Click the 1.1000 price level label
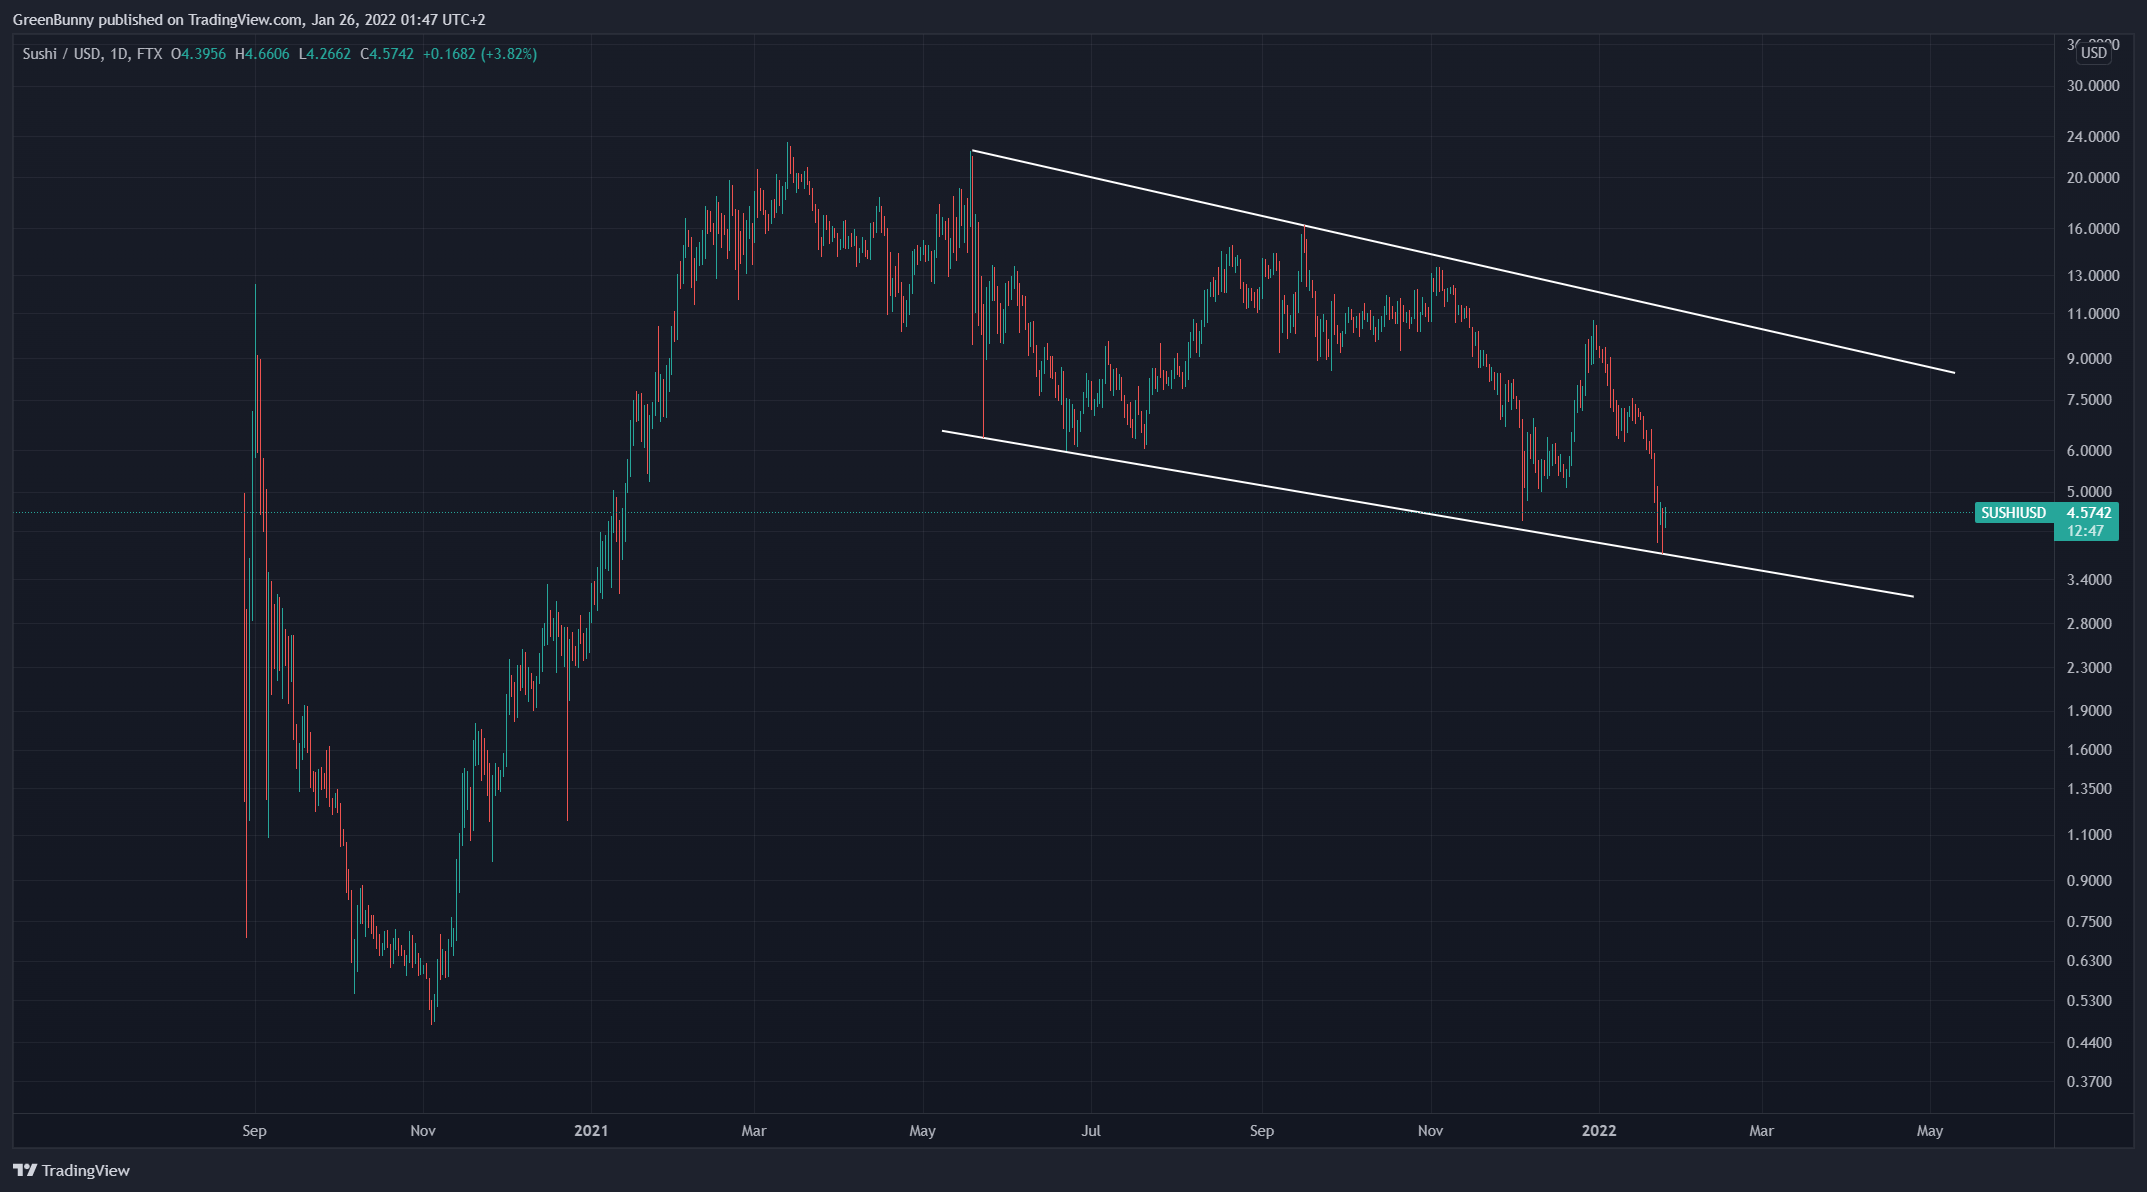This screenshot has width=2147, height=1192. pos(2089,835)
